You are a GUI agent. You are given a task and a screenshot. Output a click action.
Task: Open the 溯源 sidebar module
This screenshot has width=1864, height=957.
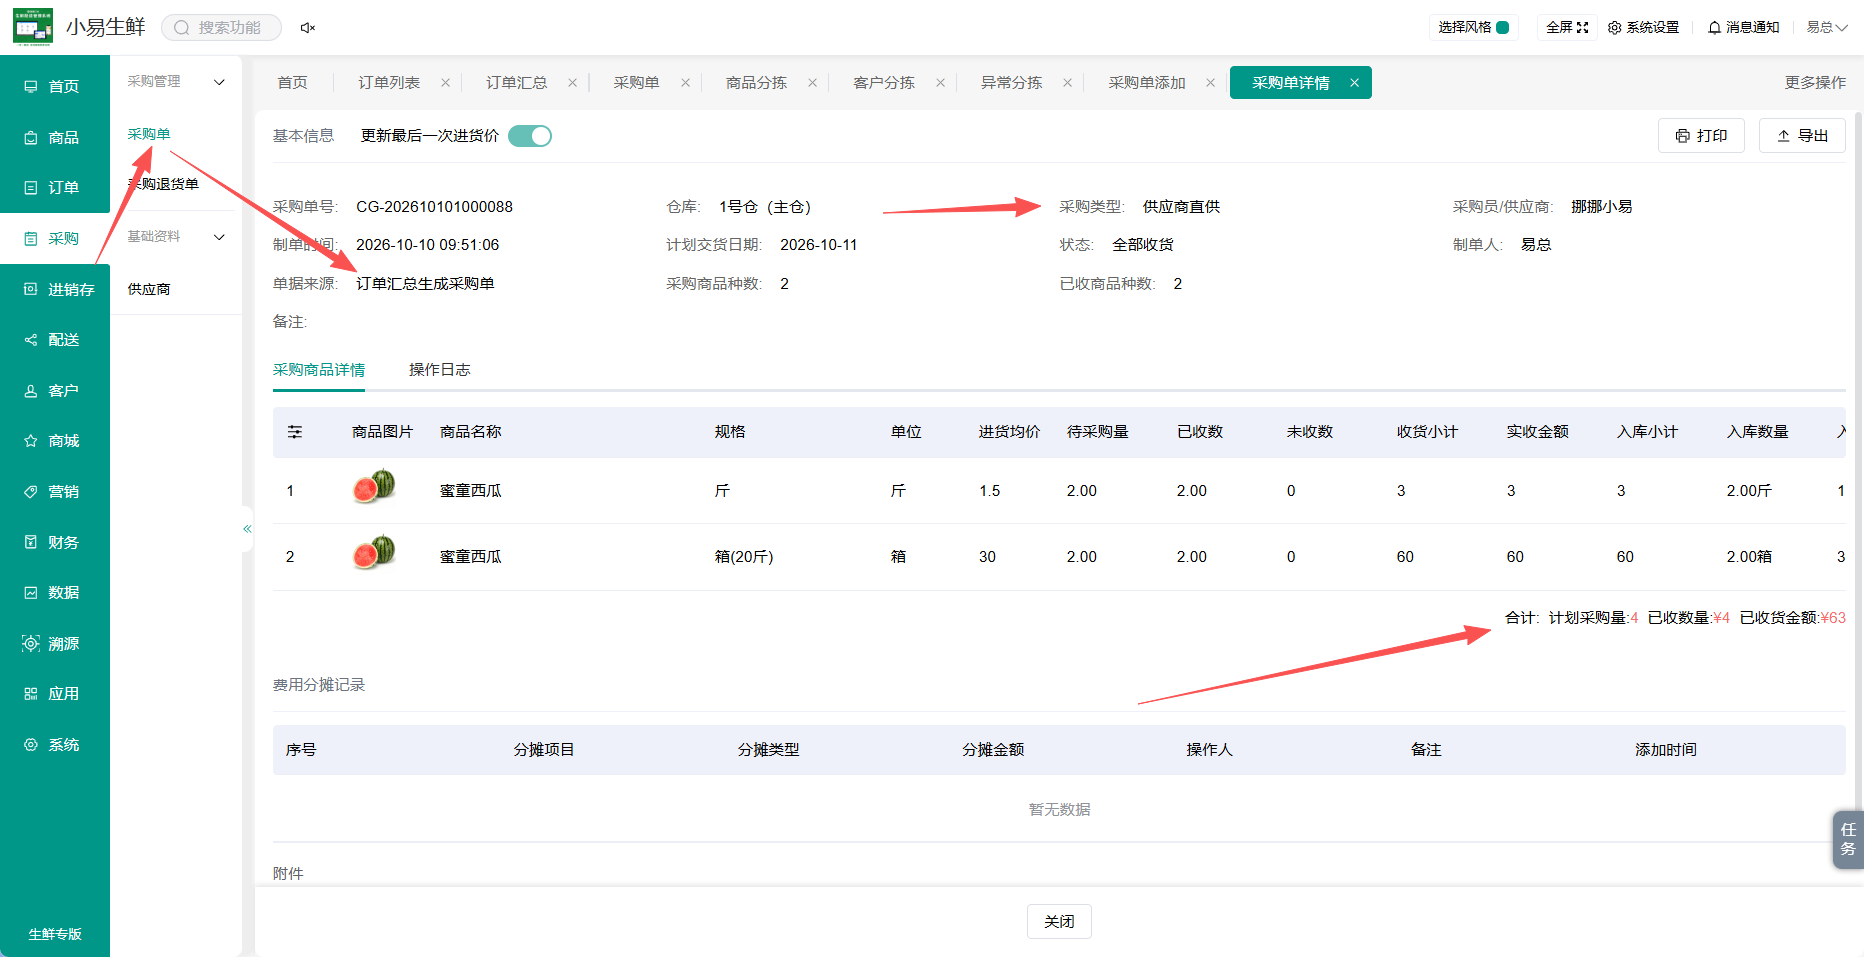(x=54, y=643)
